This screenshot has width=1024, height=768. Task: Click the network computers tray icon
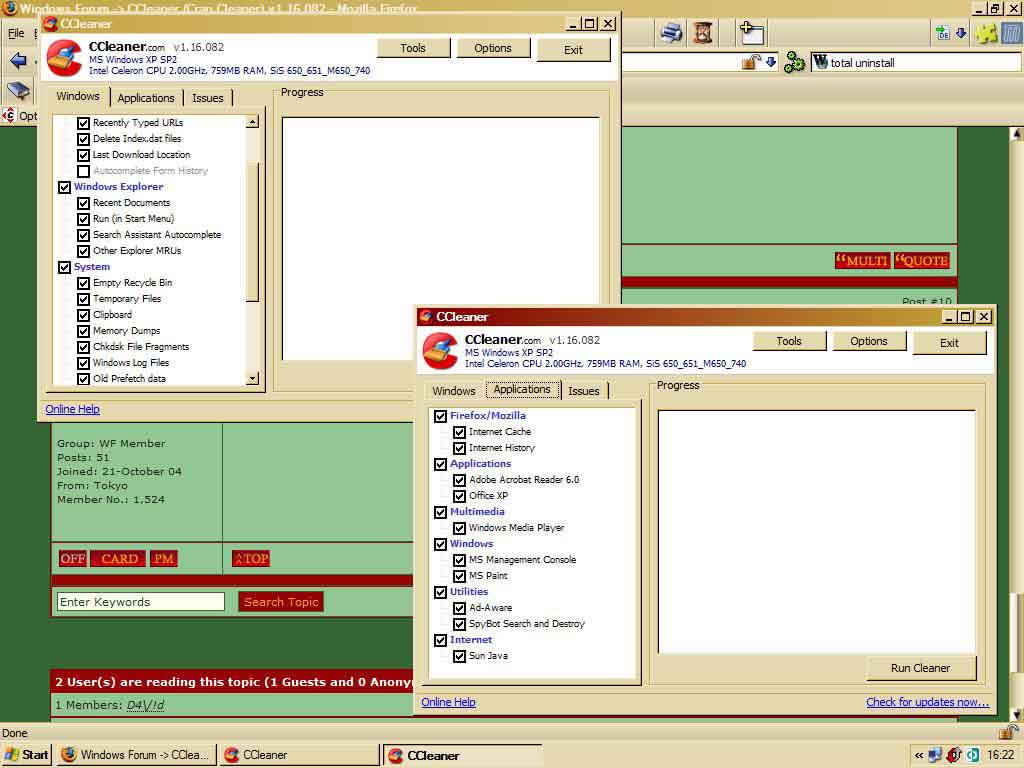(x=935, y=755)
